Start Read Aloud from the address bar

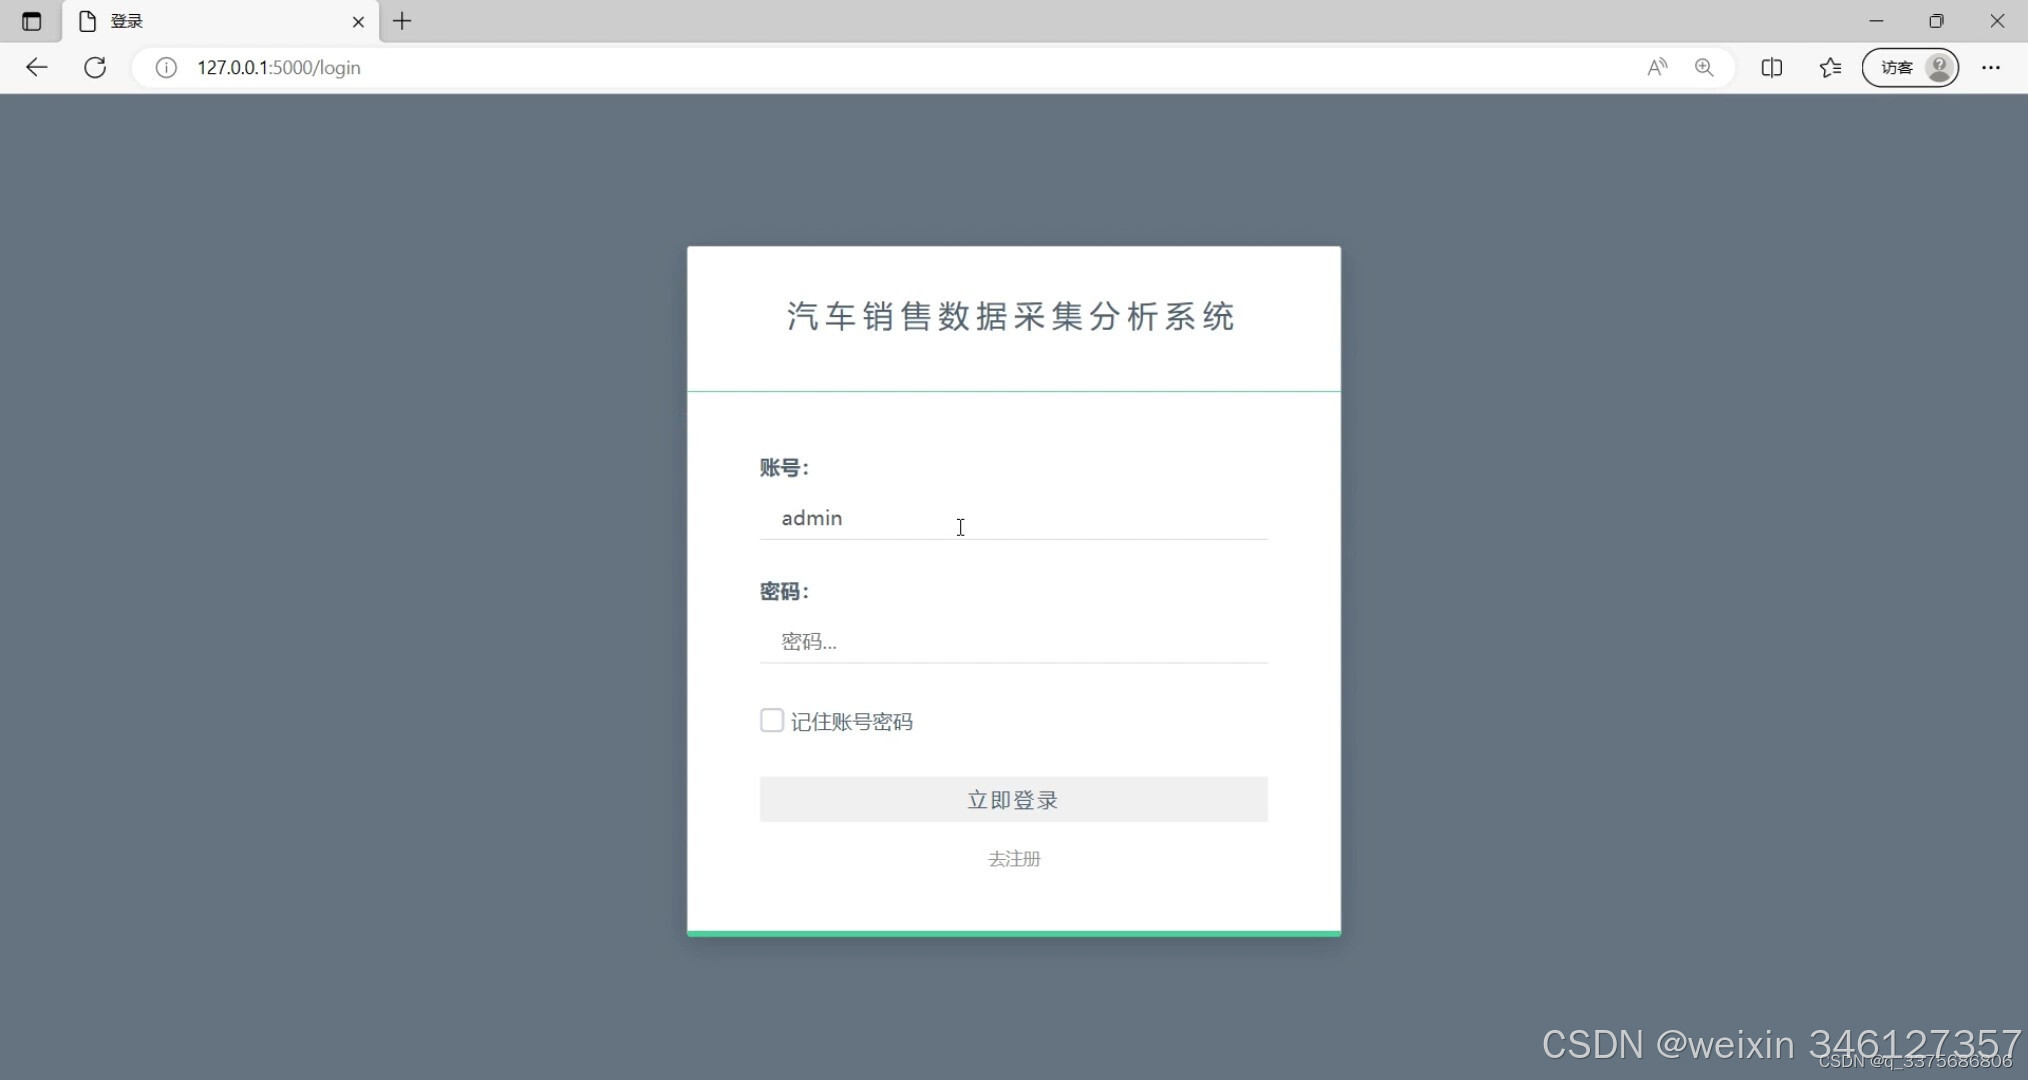point(1657,67)
